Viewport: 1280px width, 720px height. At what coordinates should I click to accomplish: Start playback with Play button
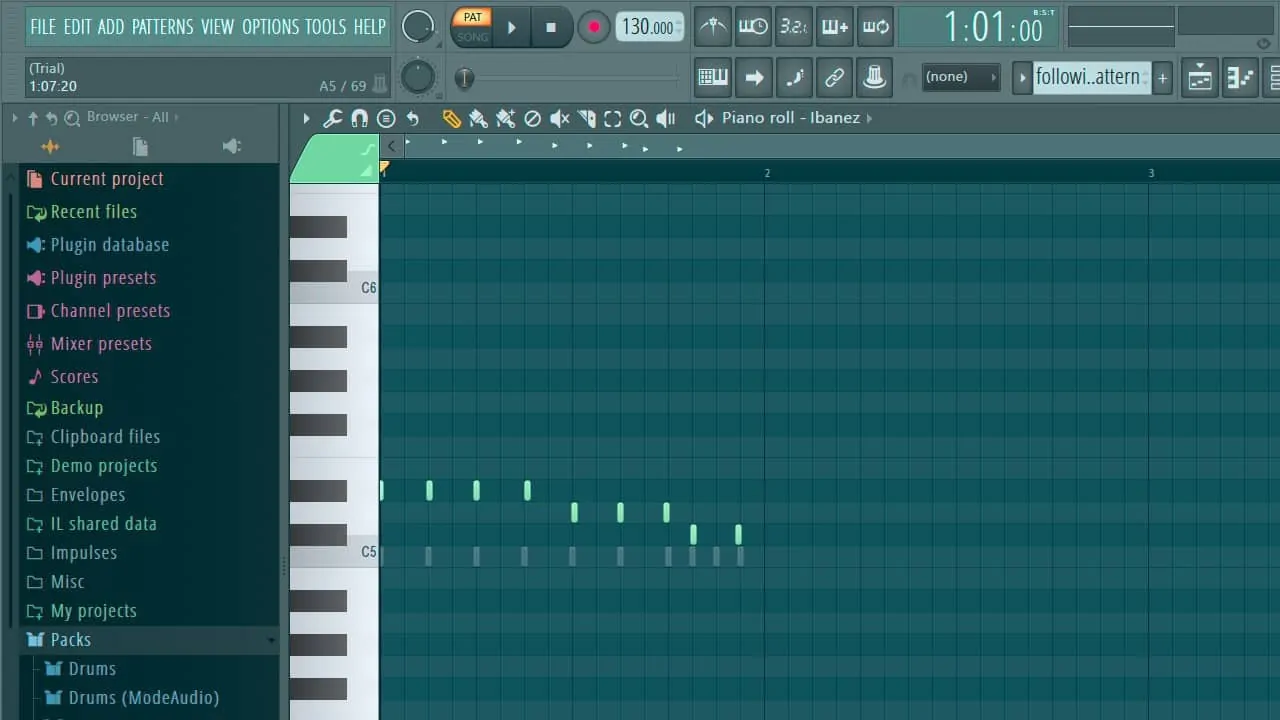[x=511, y=27]
